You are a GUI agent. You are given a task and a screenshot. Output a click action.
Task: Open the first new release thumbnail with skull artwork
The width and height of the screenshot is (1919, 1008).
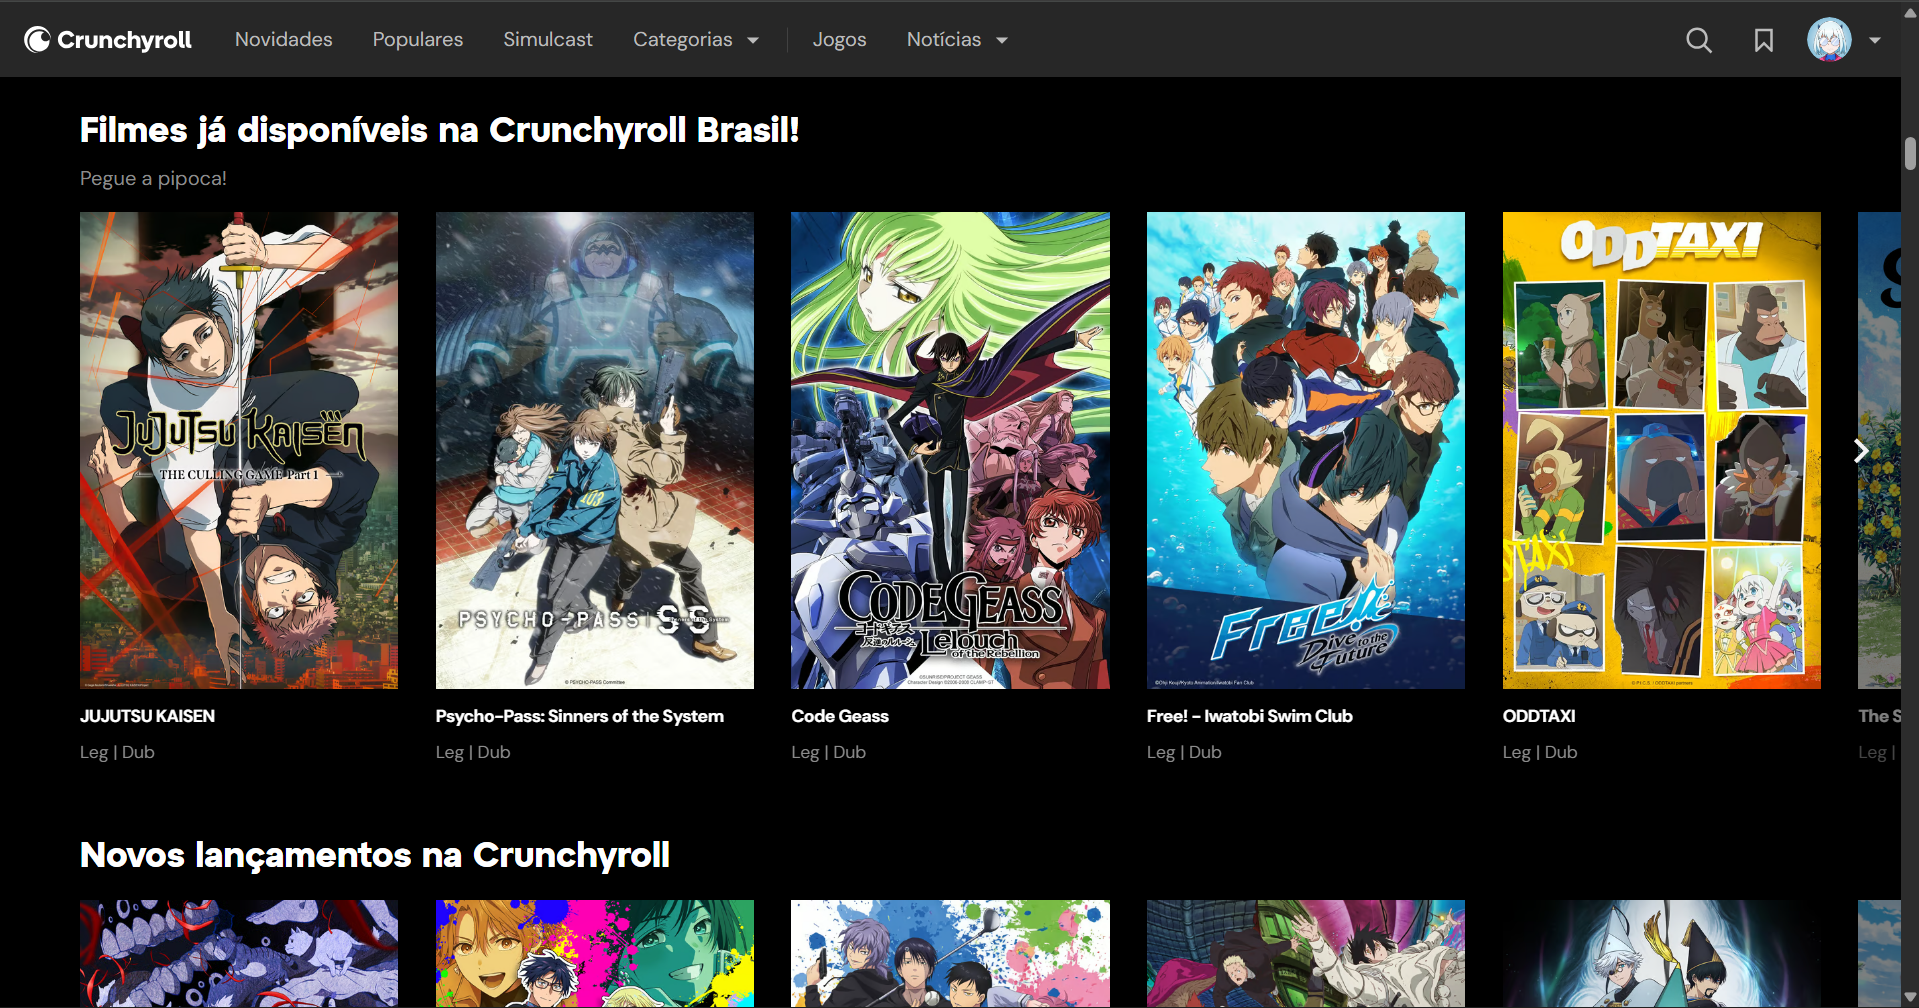239,953
